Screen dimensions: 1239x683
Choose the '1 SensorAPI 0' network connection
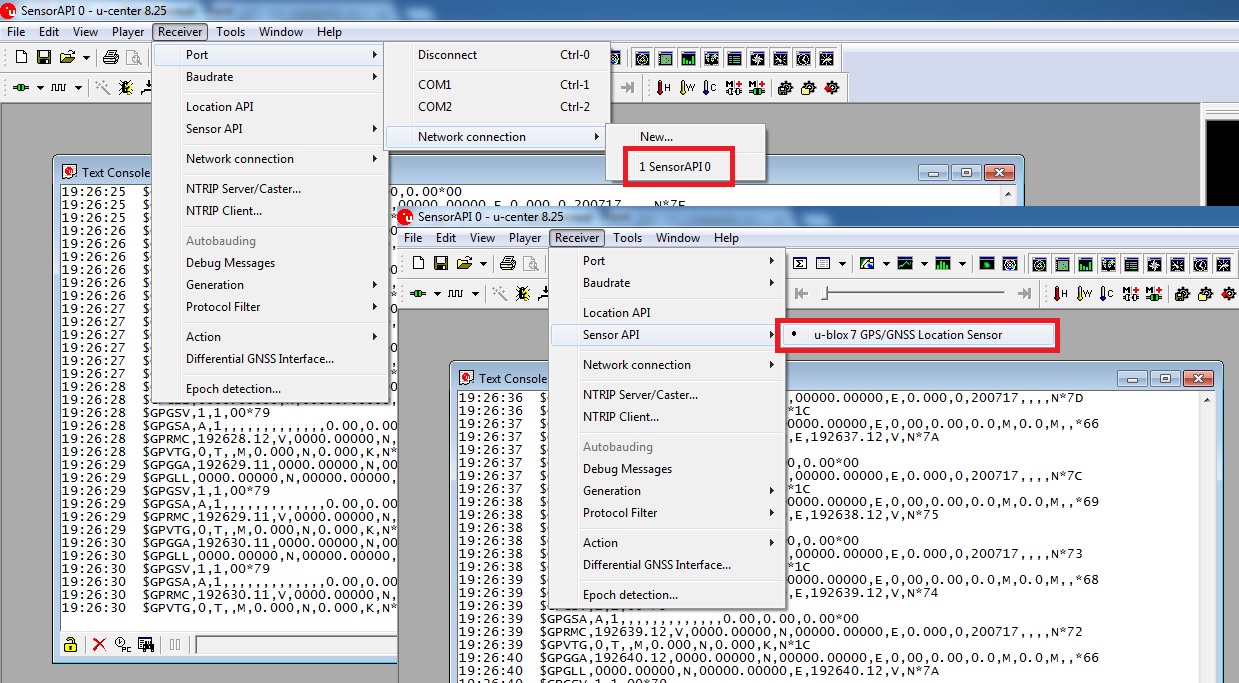[675, 167]
